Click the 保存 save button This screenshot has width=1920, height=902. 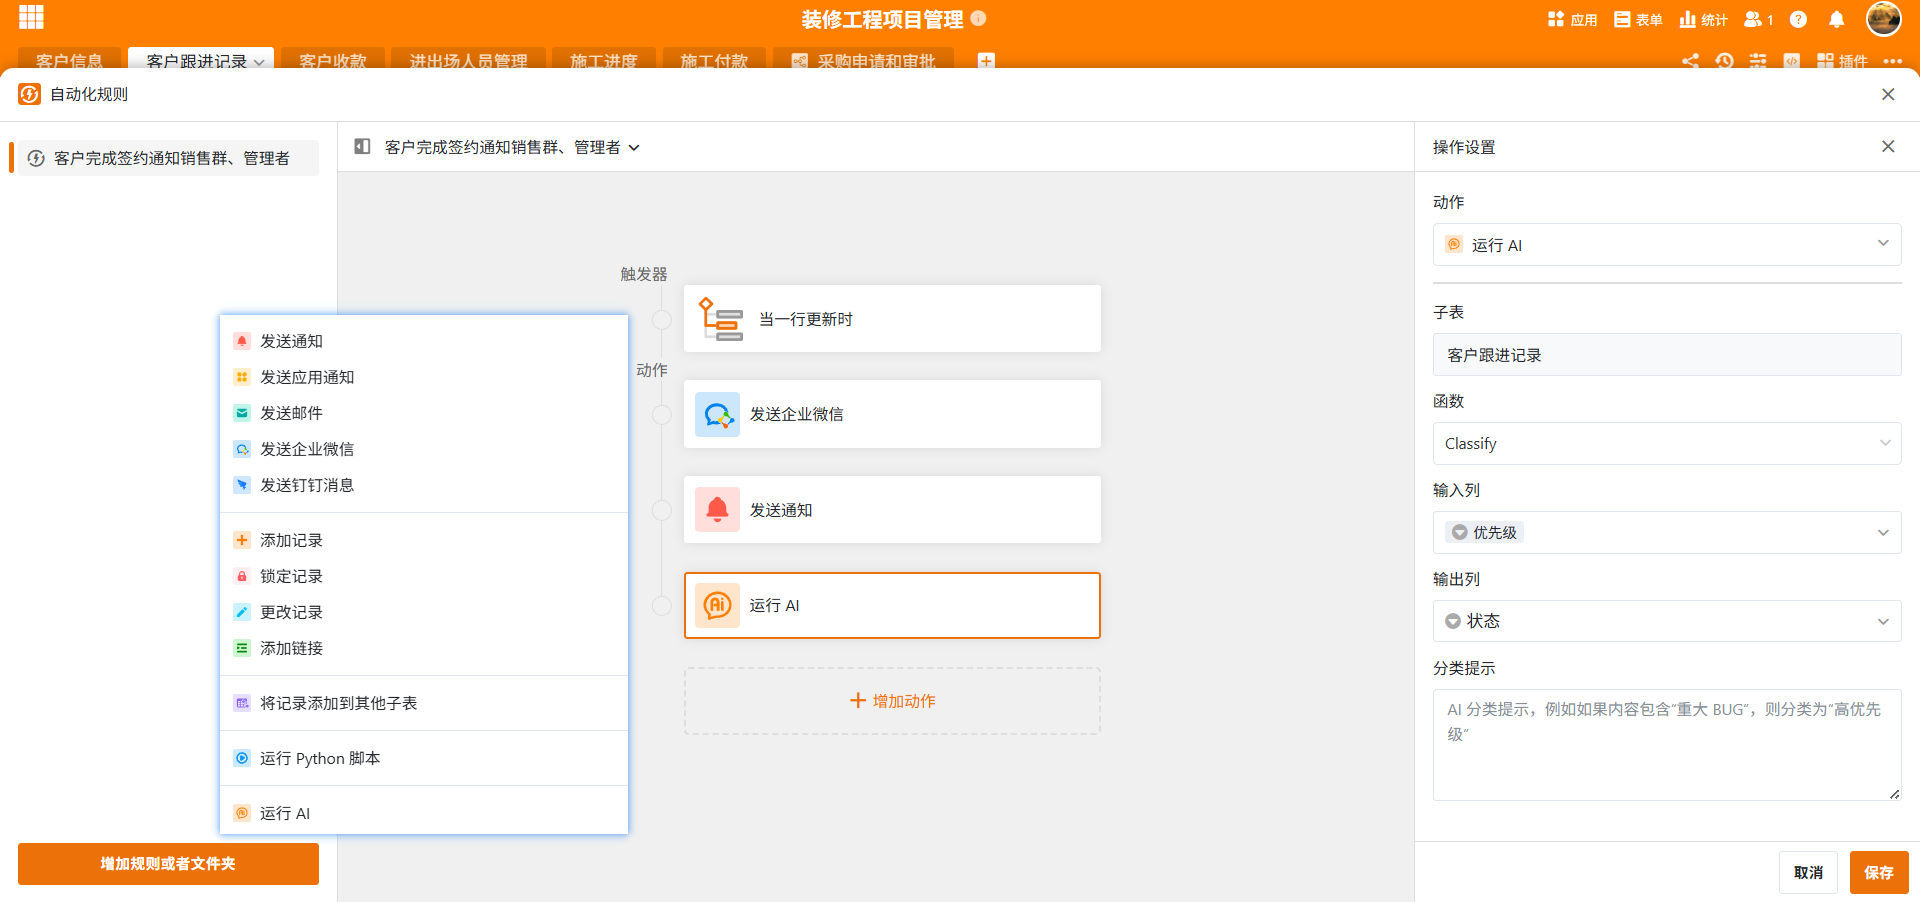pos(1878,872)
